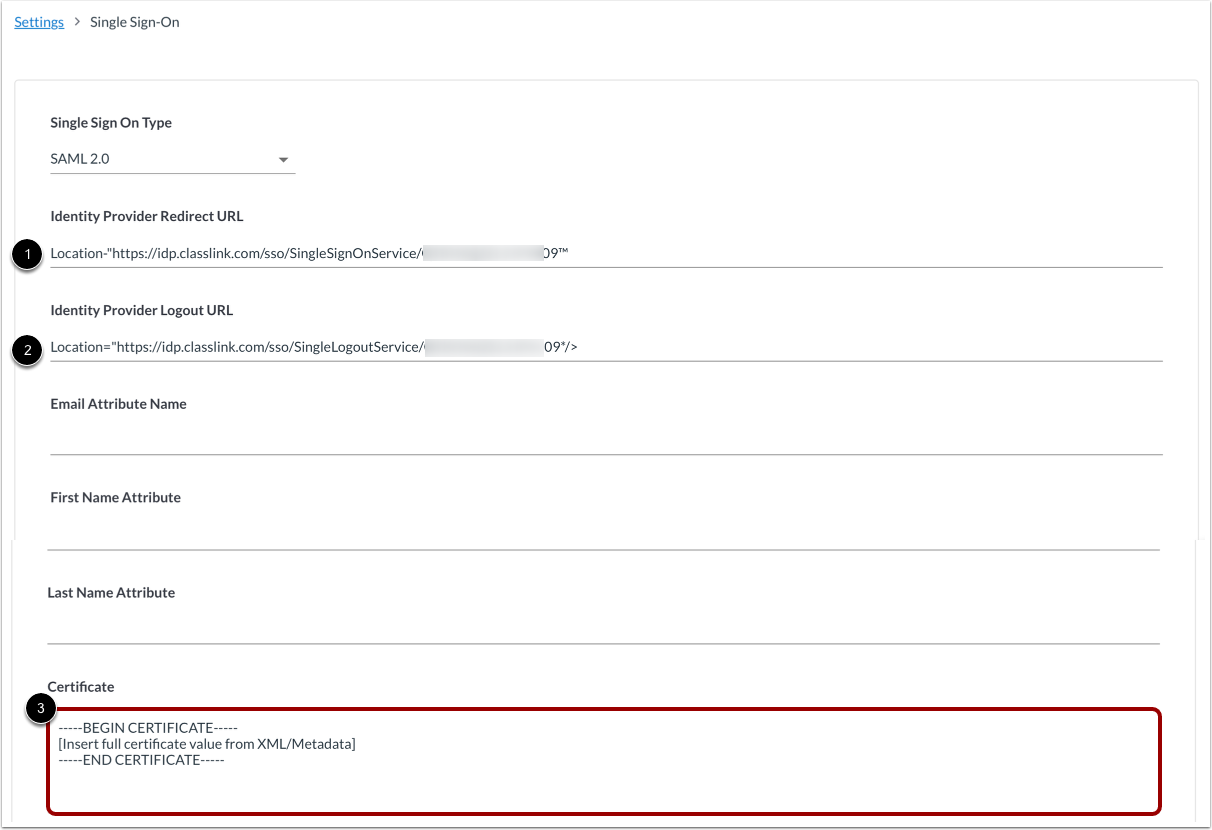The width and height of the screenshot is (1212, 830).
Task: Click the redacted portion of the Logout URL
Action: coord(485,345)
